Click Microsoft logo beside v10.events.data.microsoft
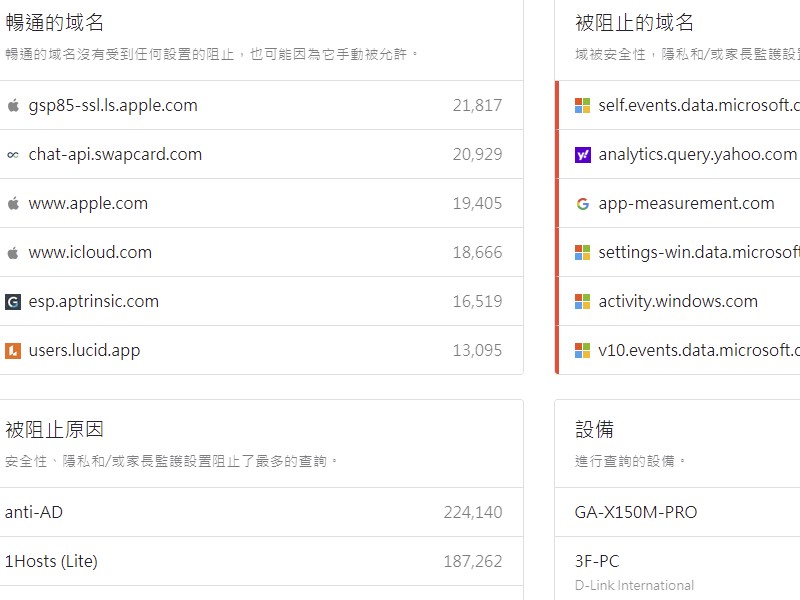The height and width of the screenshot is (600, 800). (582, 351)
